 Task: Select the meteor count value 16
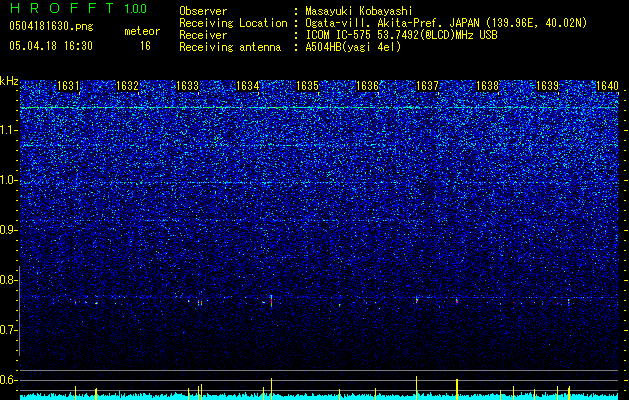145,46
